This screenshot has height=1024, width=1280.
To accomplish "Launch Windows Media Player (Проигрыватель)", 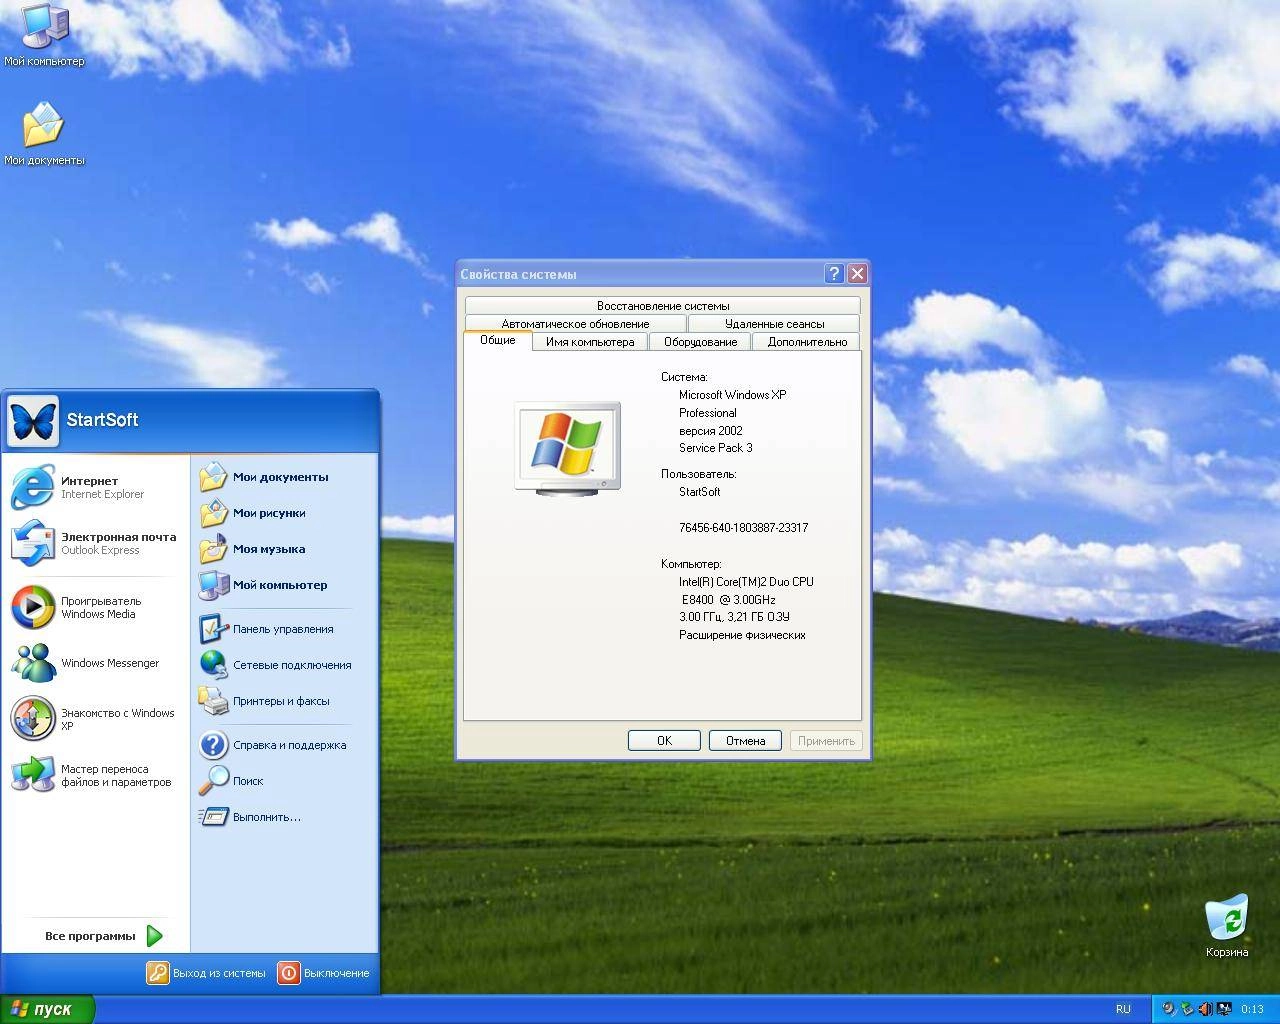I will point(95,607).
